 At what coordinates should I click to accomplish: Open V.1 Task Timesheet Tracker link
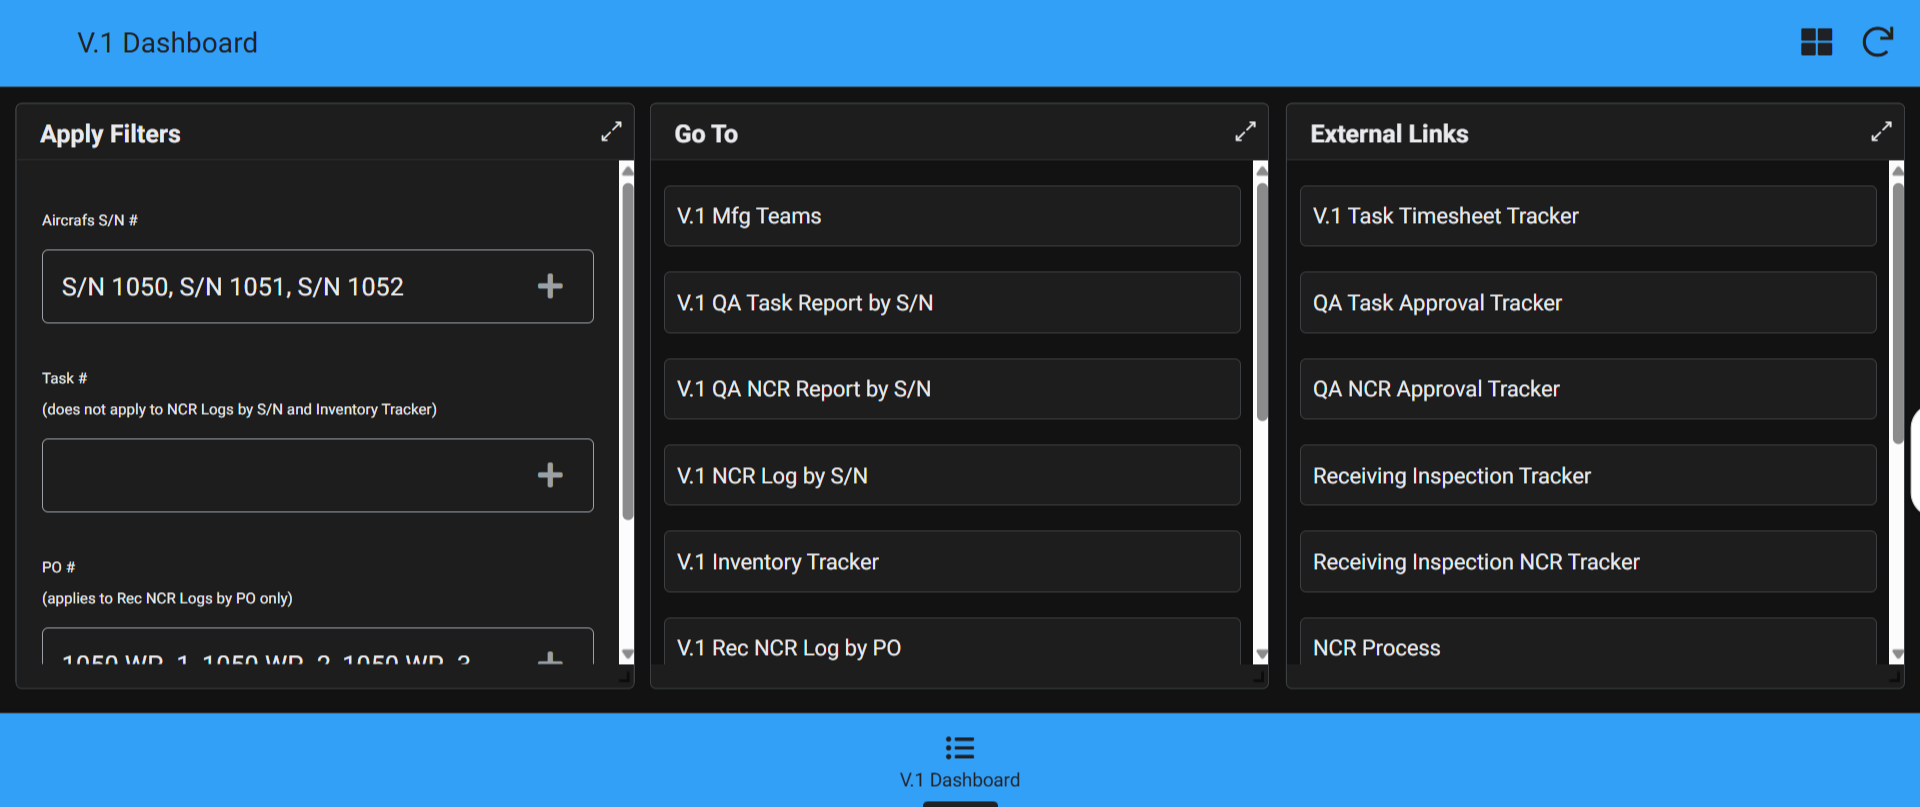click(x=1588, y=216)
